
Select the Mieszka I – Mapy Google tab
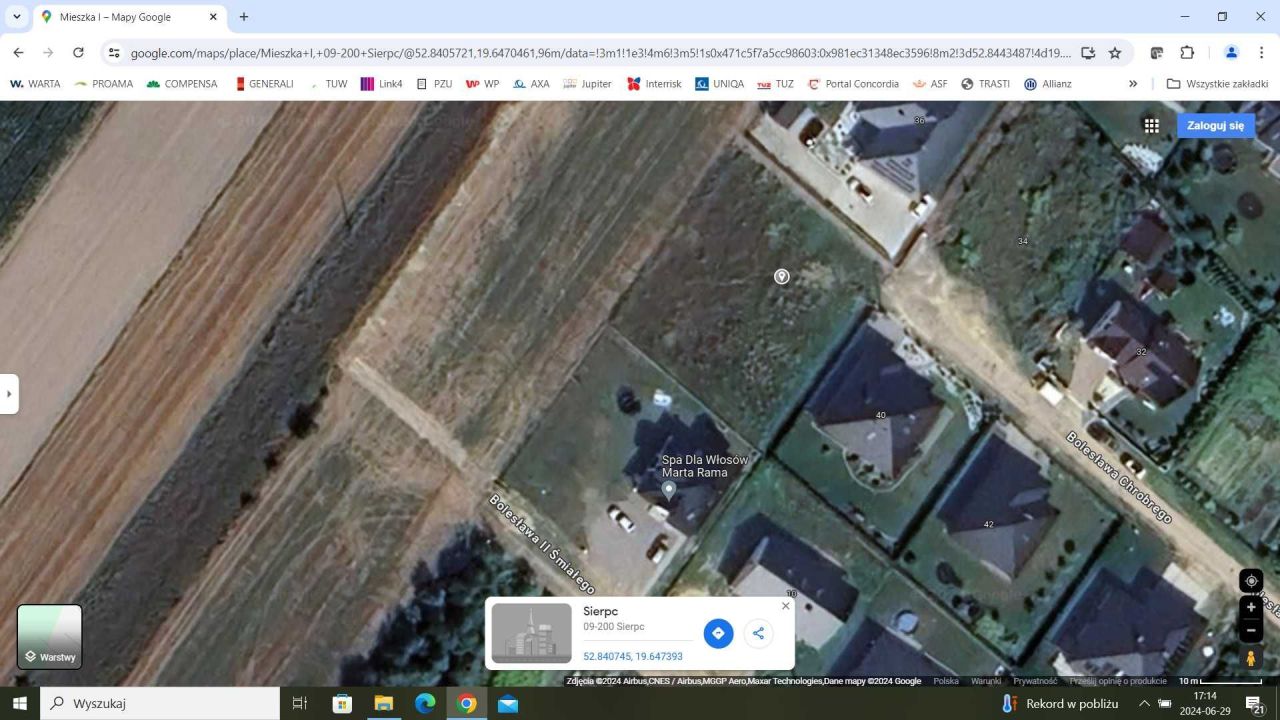point(130,17)
